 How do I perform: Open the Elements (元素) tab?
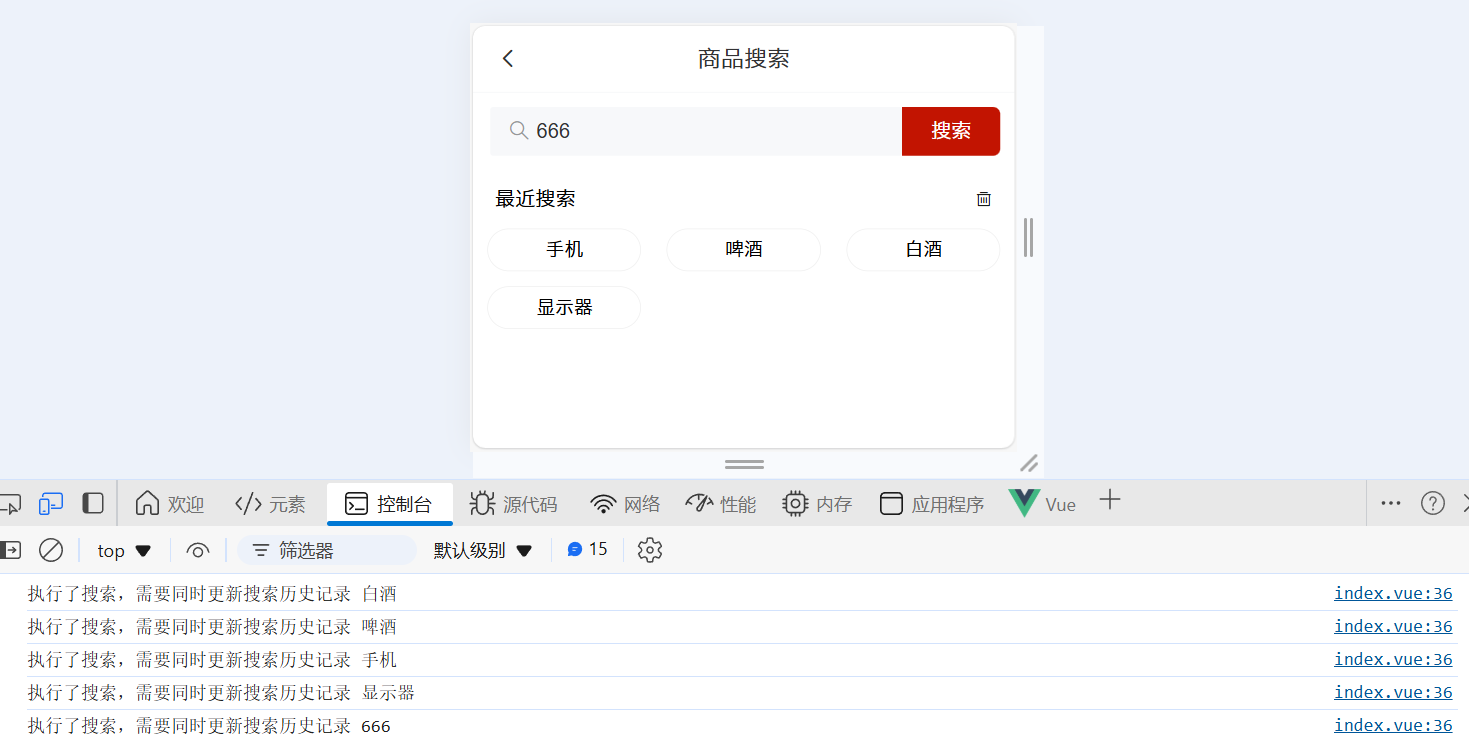270,504
